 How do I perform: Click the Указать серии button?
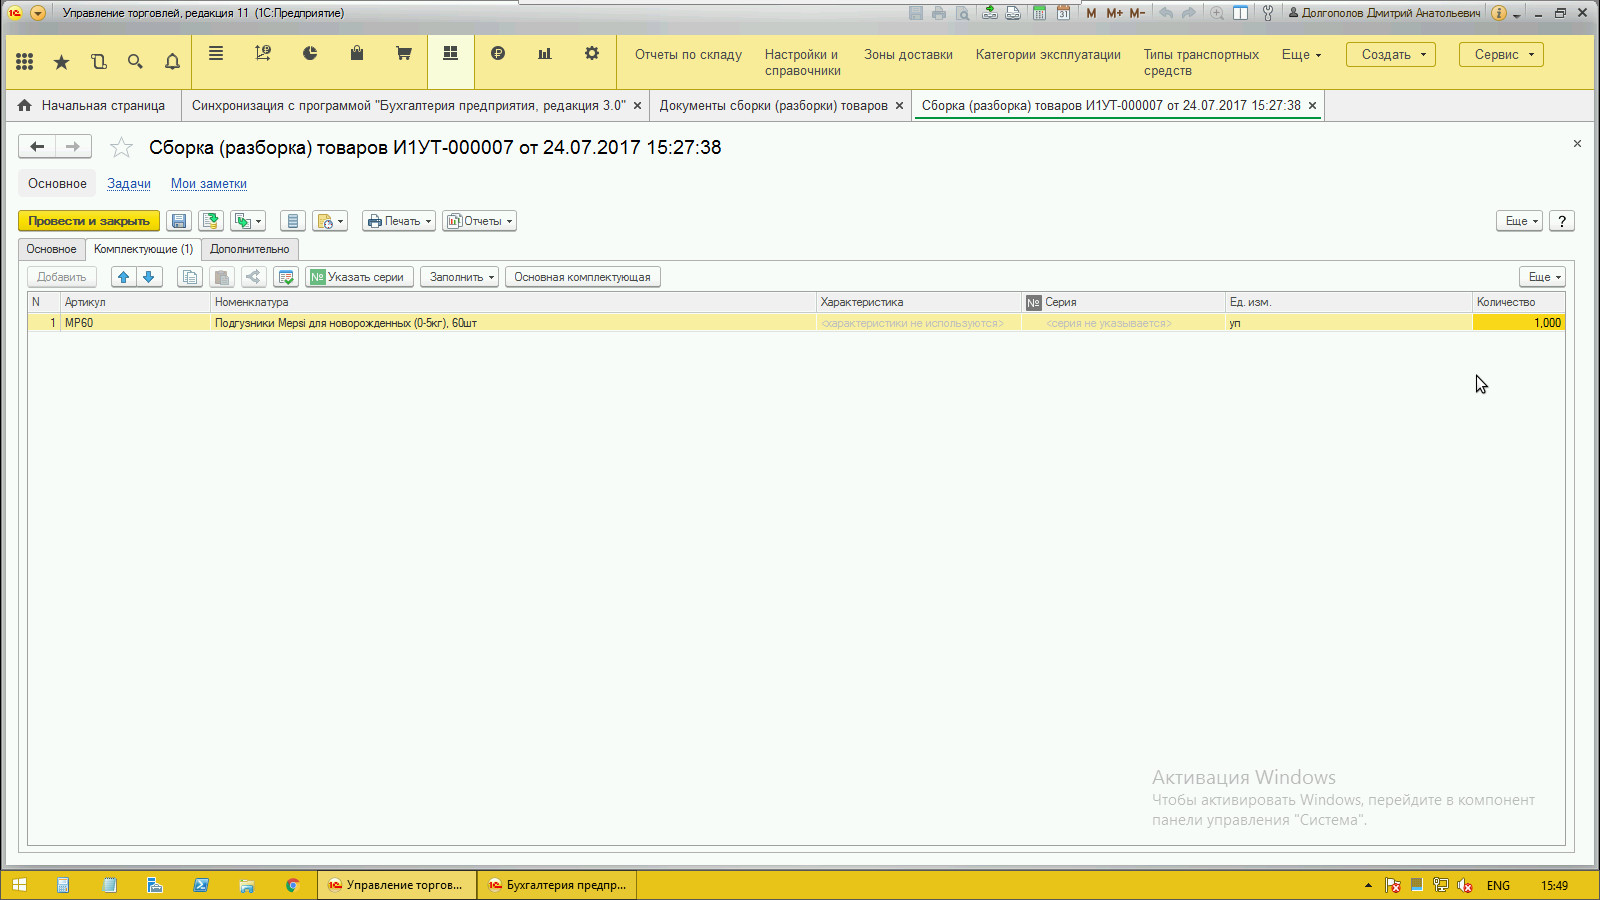point(357,277)
